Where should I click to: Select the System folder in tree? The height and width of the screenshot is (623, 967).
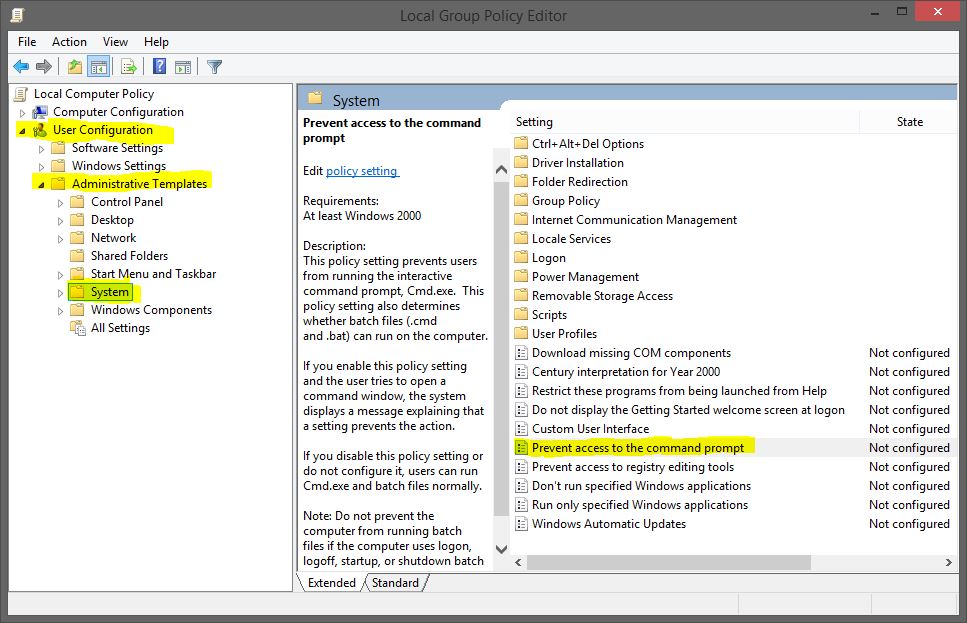pyautogui.click(x=110, y=292)
